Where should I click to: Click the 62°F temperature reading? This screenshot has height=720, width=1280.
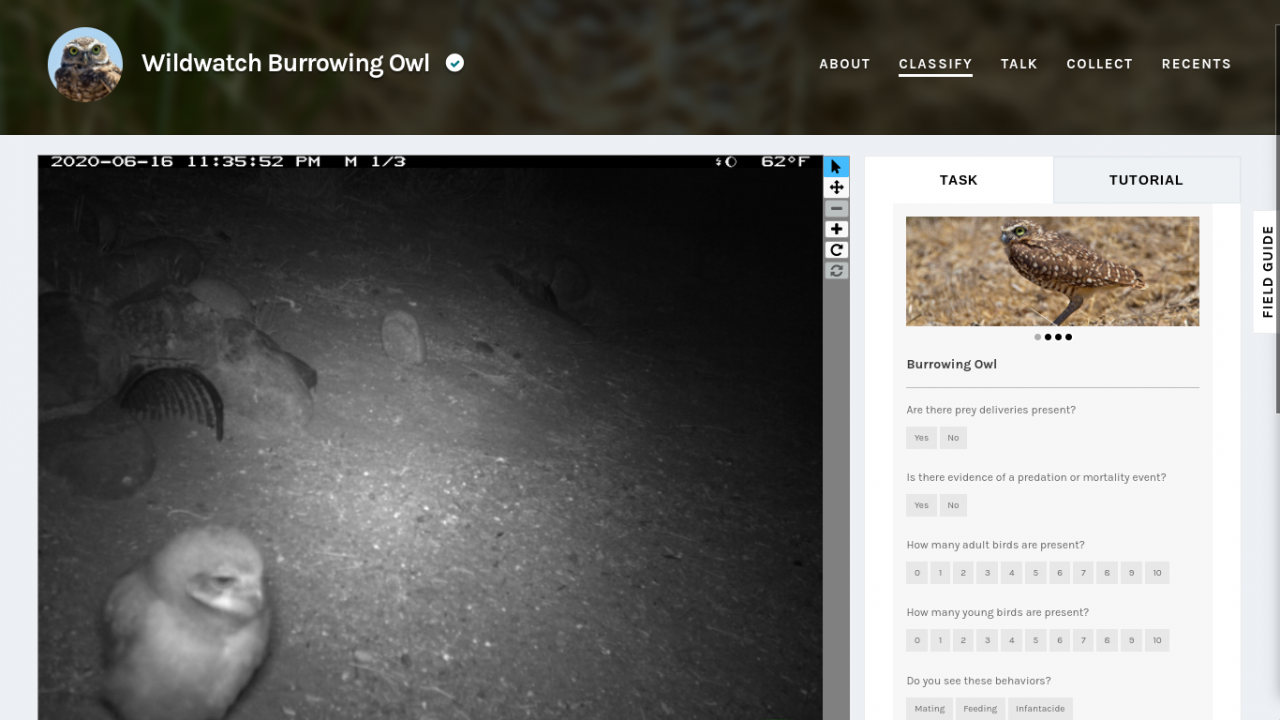click(785, 161)
